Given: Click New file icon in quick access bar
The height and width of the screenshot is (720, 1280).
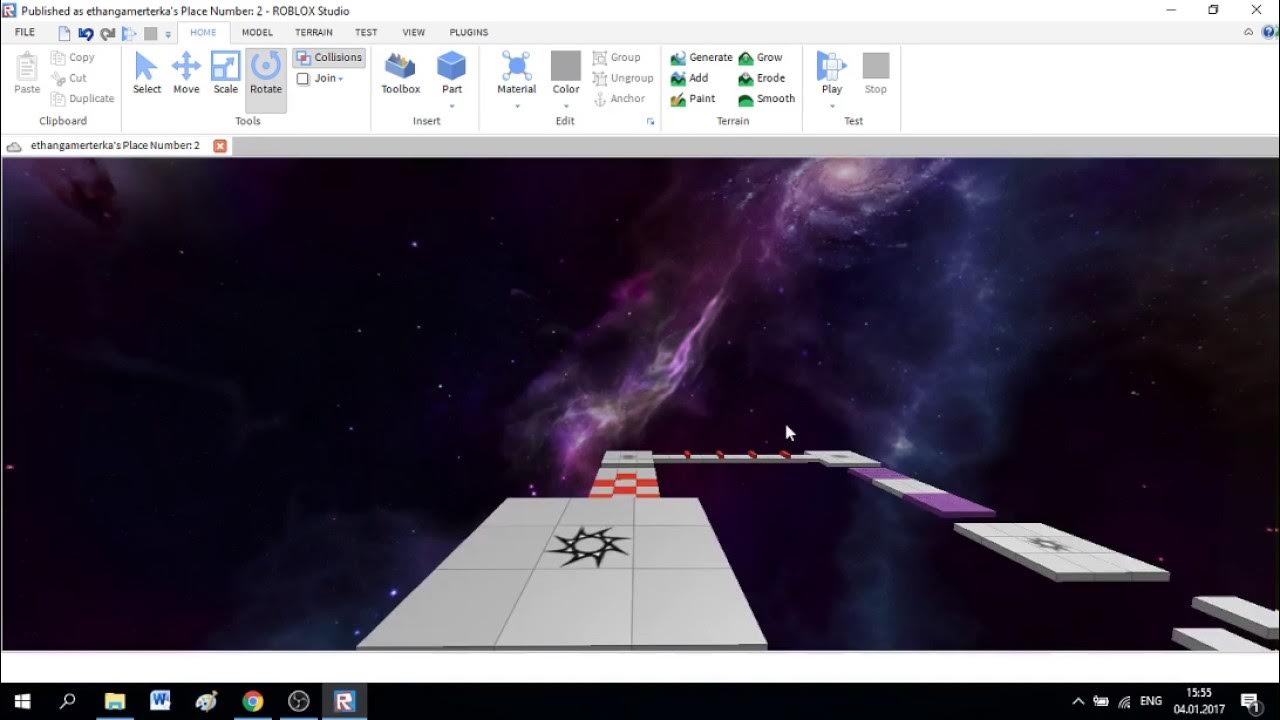Looking at the screenshot, I should pyautogui.click(x=64, y=33).
